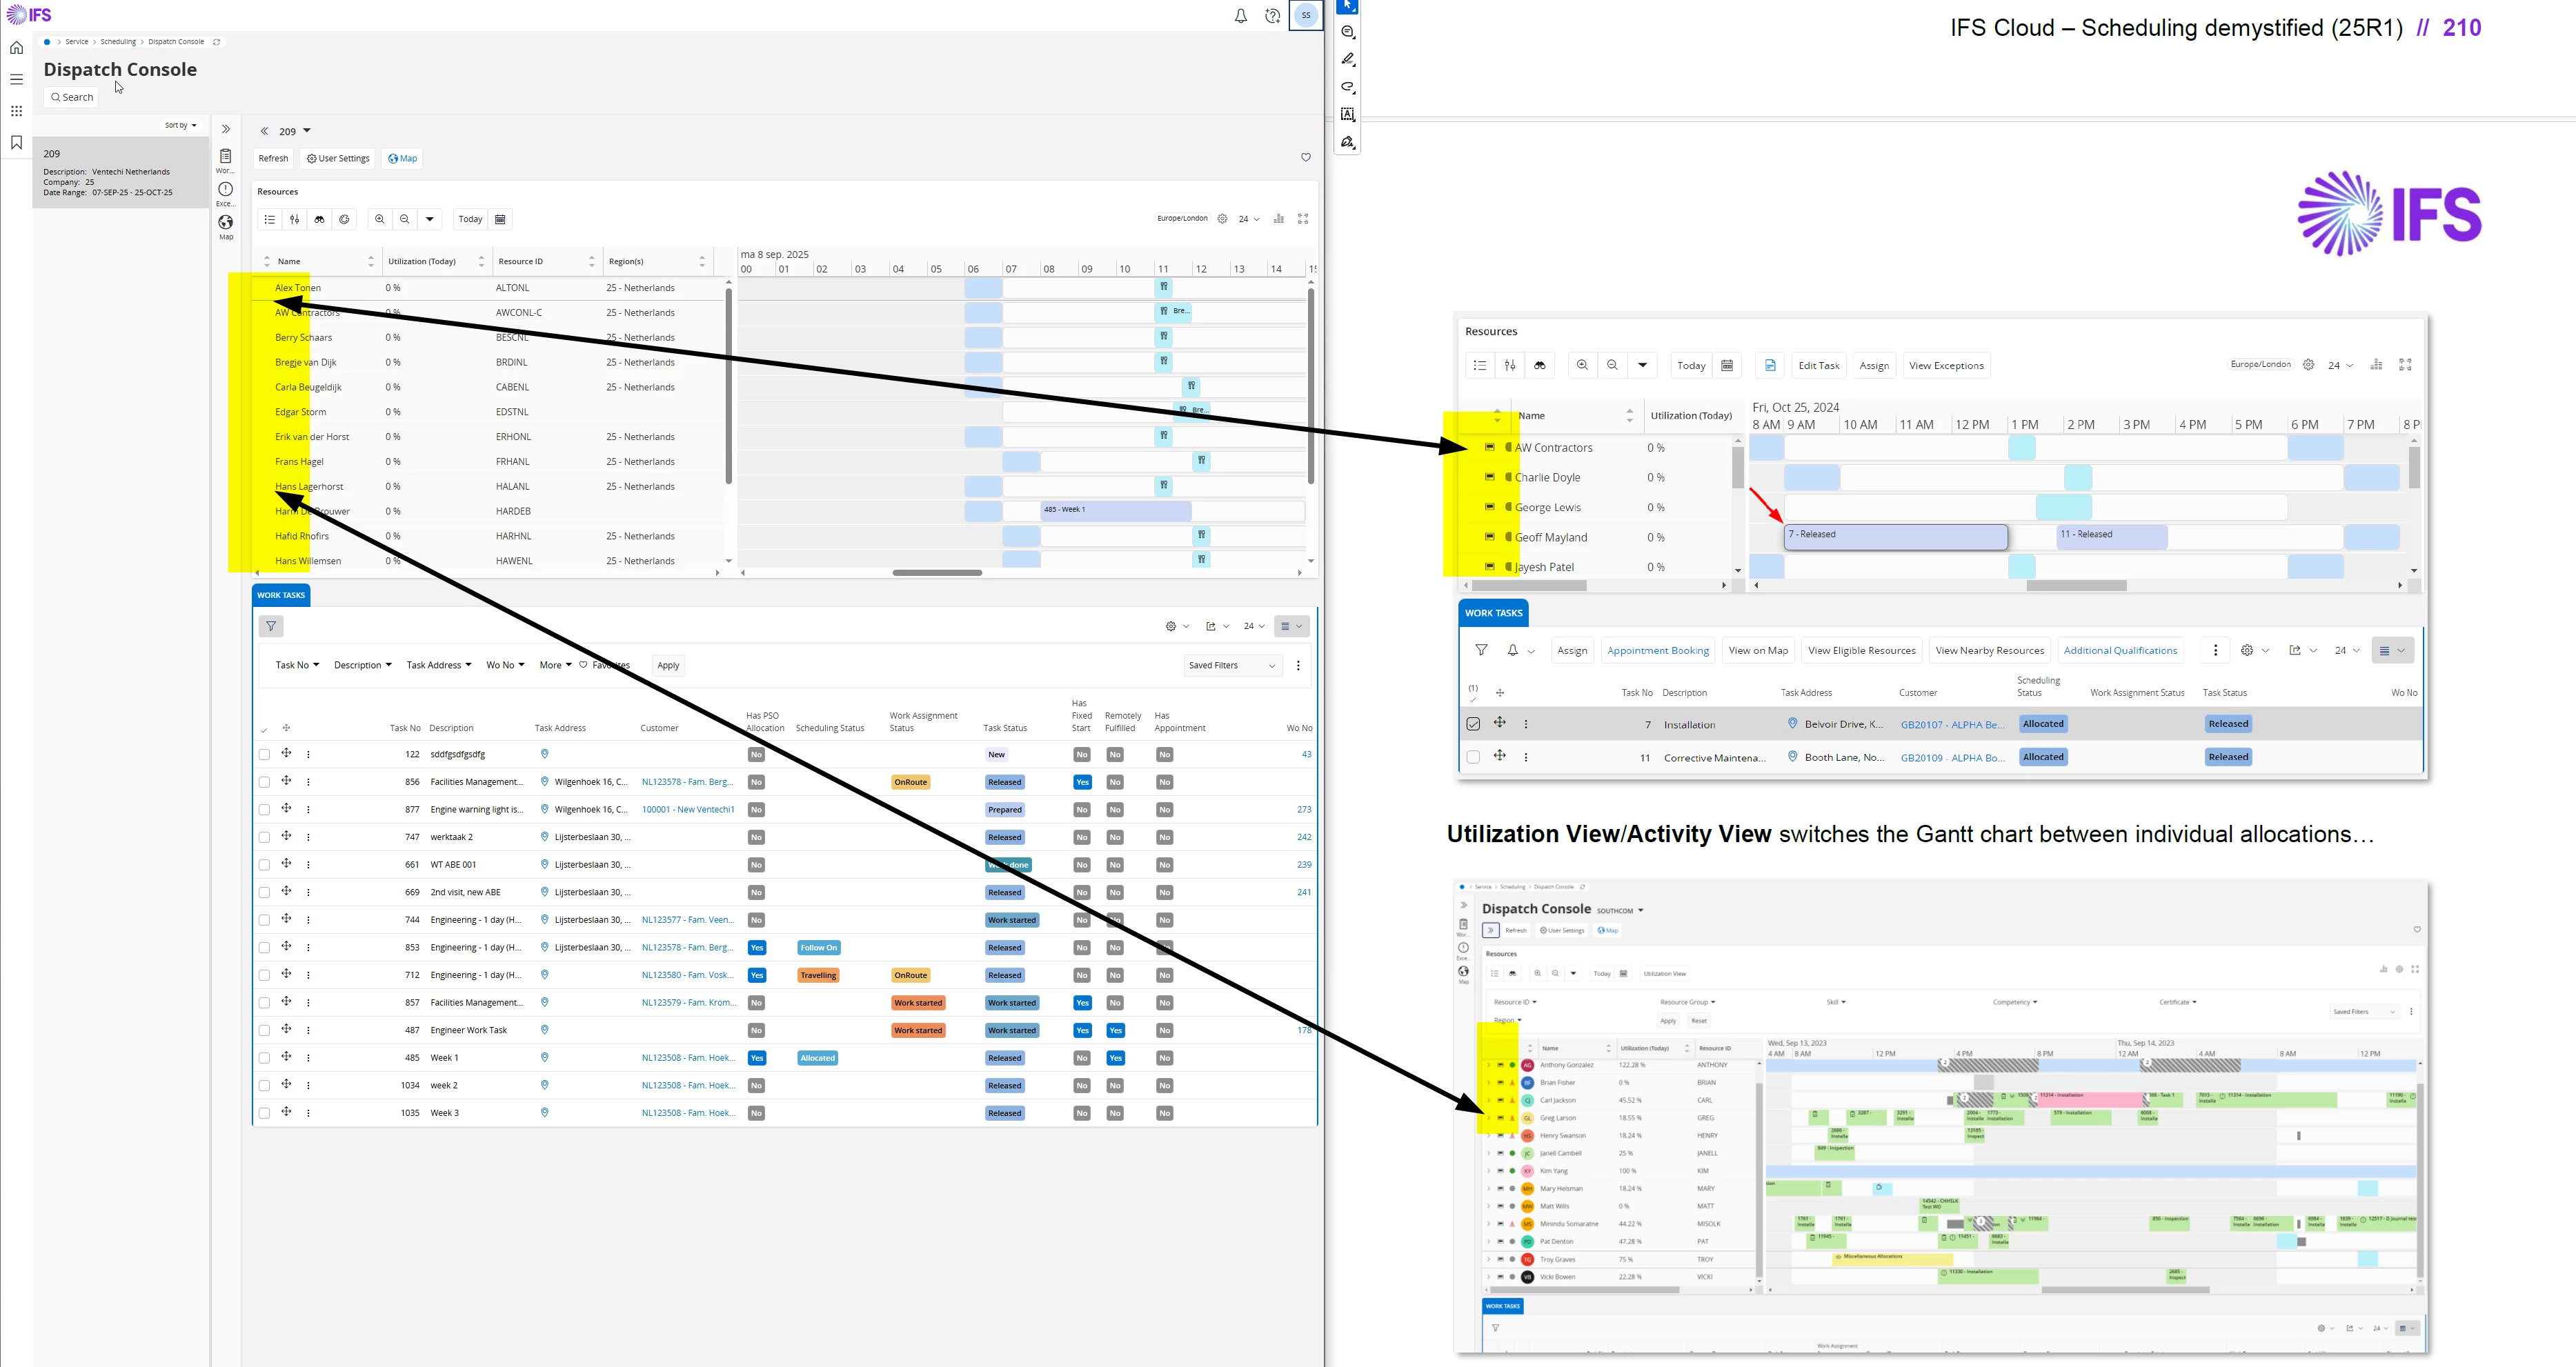The height and width of the screenshot is (1367, 2576).
Task: Tick the checkbox for task 122
Action: pyautogui.click(x=264, y=755)
